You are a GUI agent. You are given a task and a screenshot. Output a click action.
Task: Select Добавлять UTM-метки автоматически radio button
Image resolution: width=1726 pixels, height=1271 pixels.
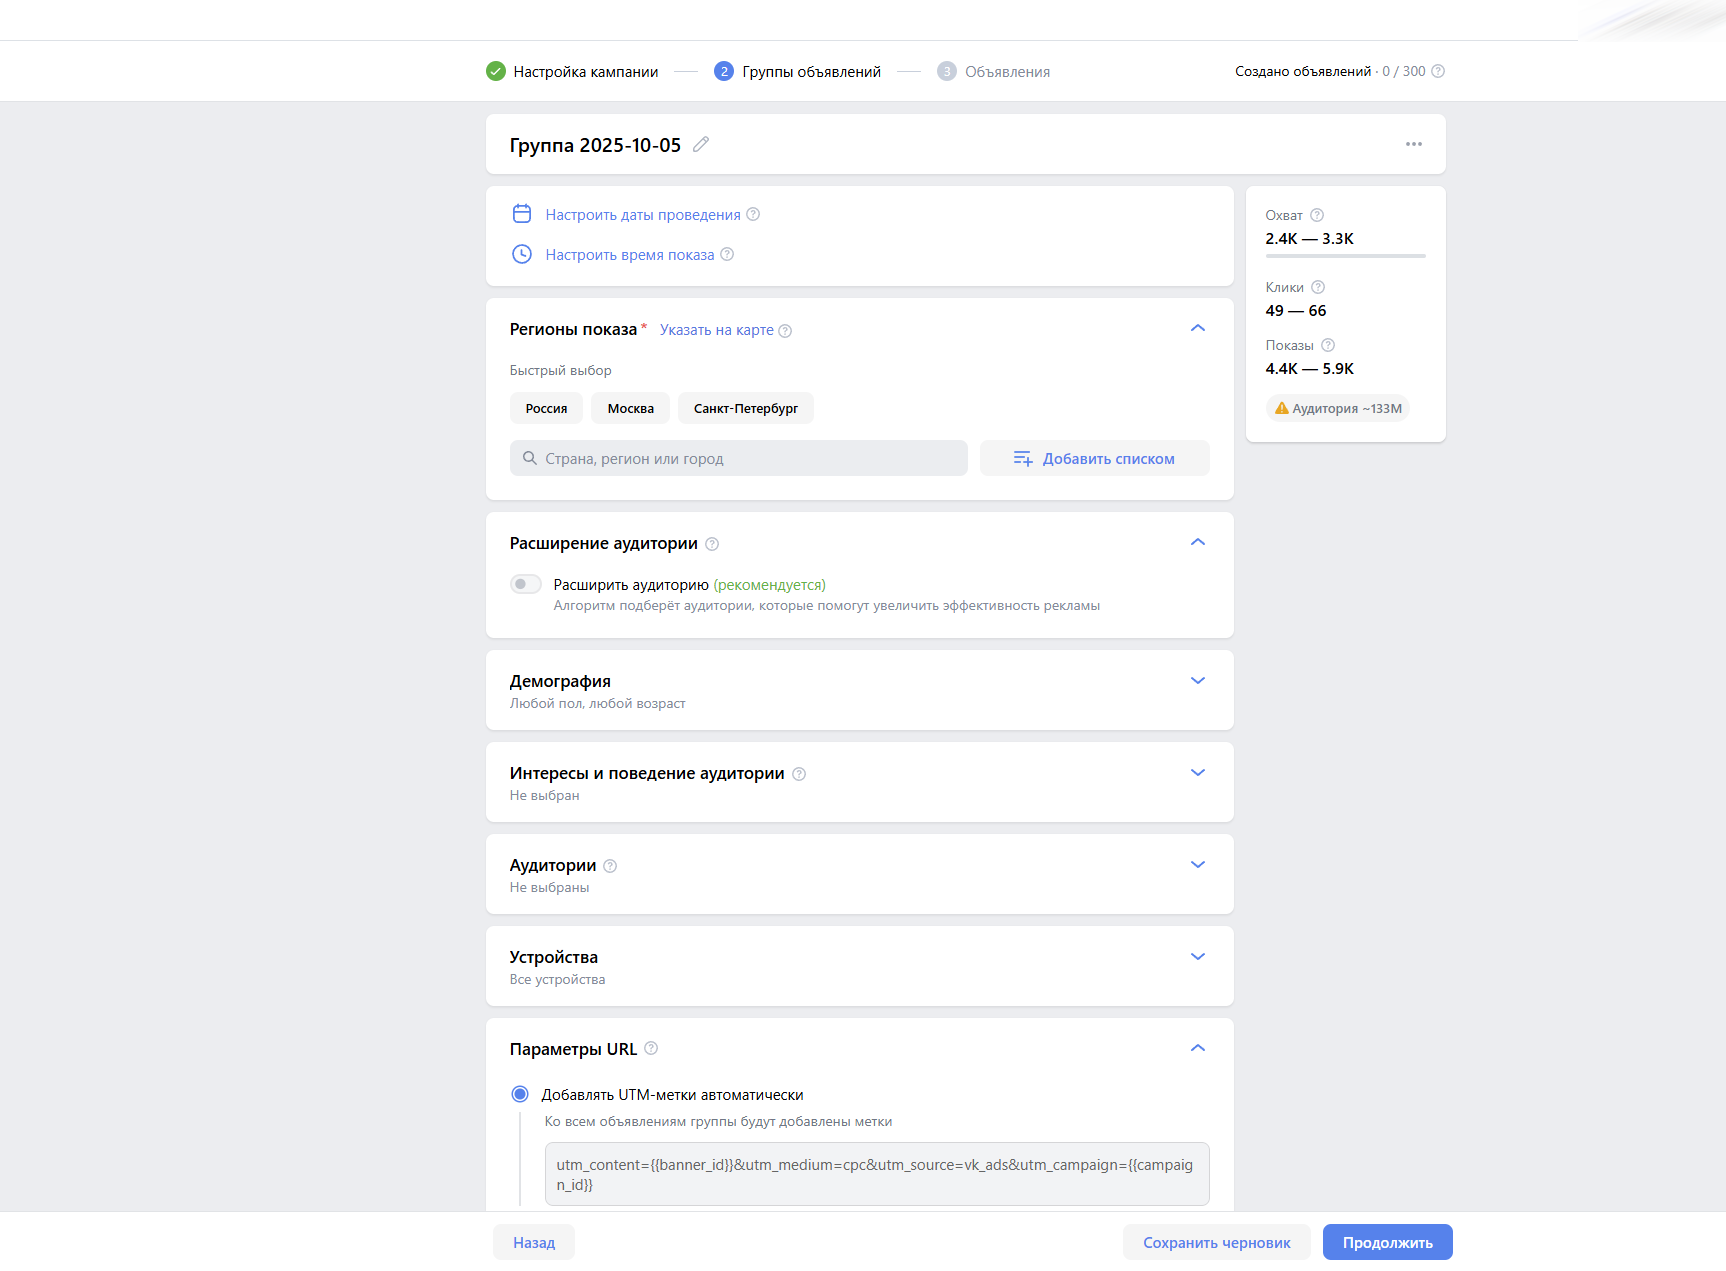tap(519, 1094)
